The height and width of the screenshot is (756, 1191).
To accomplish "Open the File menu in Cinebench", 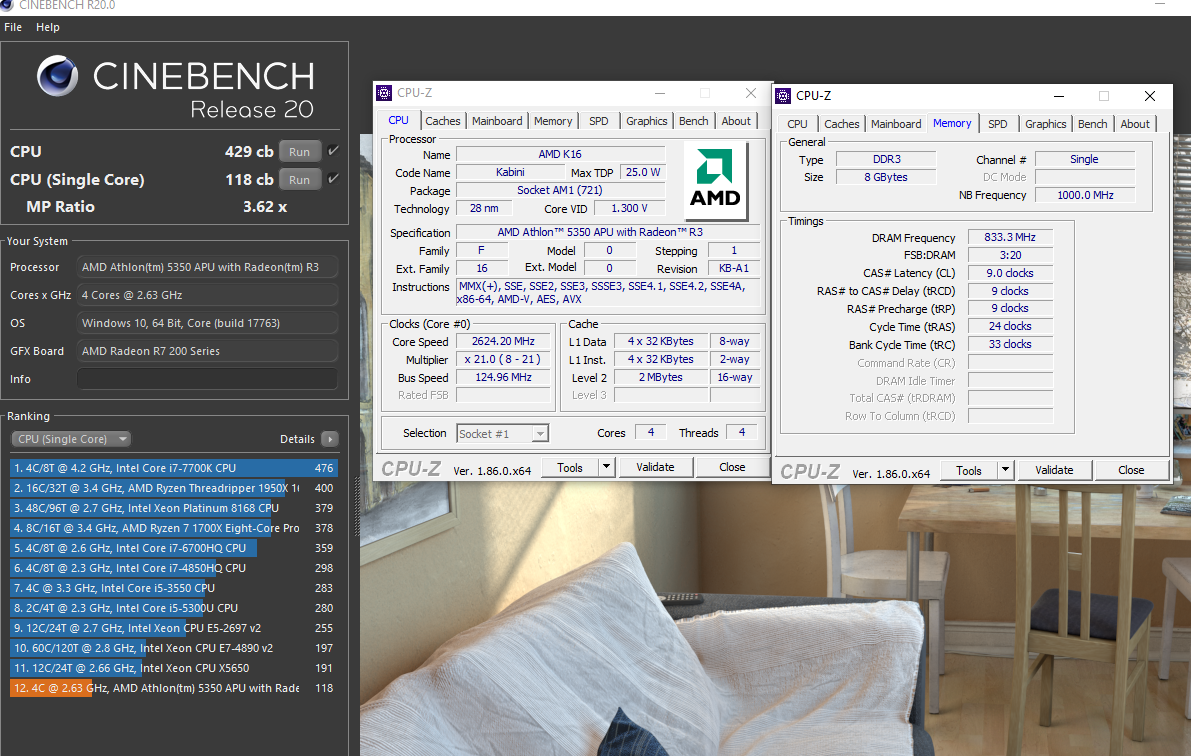I will click(13, 27).
